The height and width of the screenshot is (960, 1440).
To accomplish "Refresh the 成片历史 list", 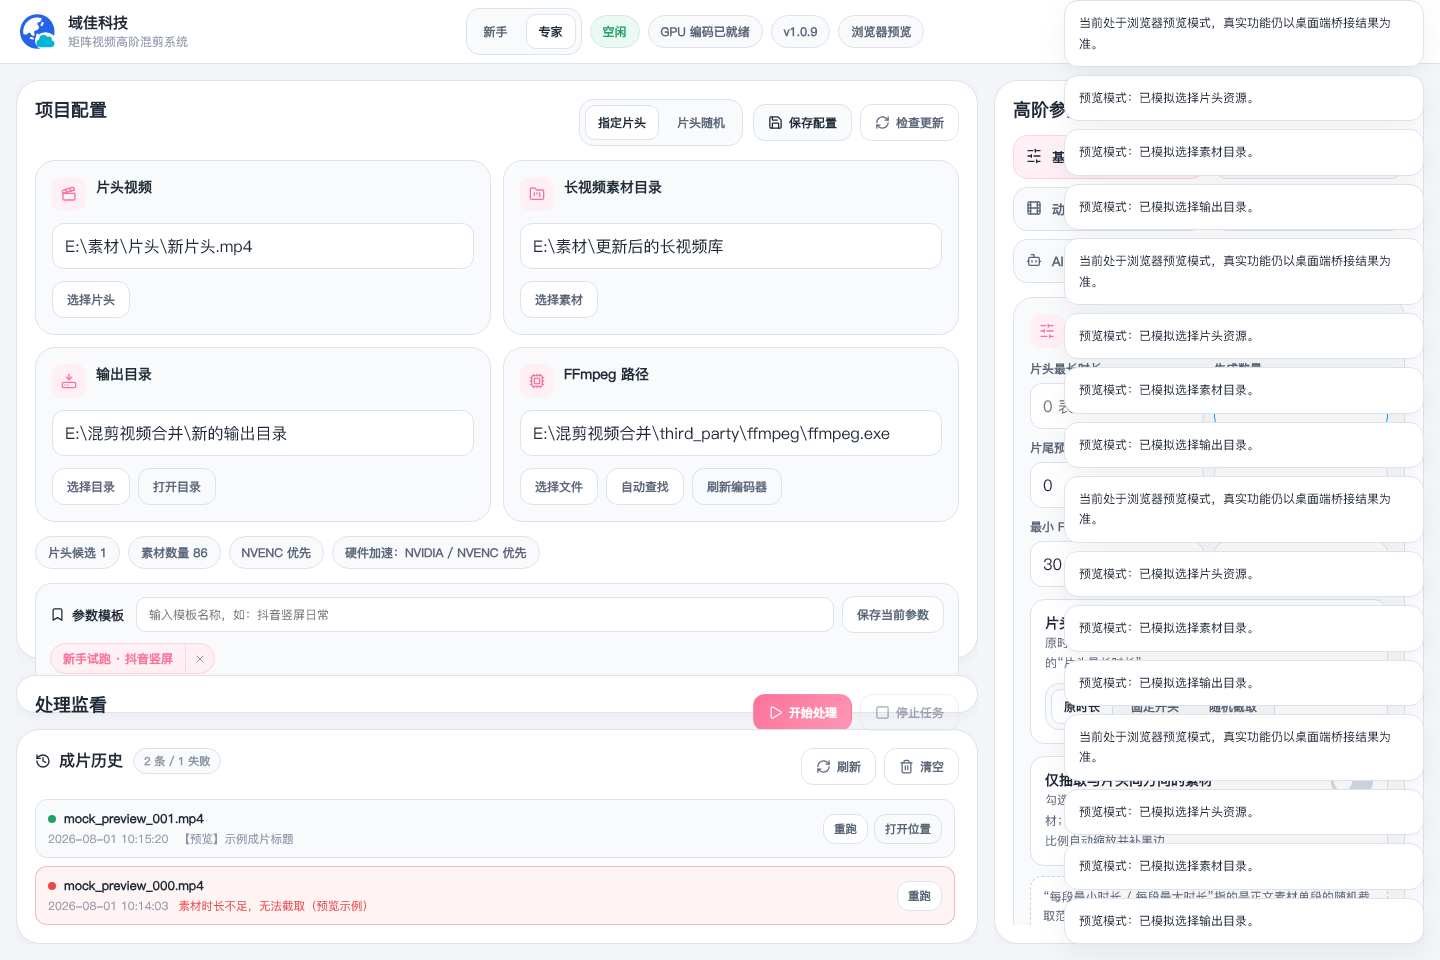I will pyautogui.click(x=839, y=767).
